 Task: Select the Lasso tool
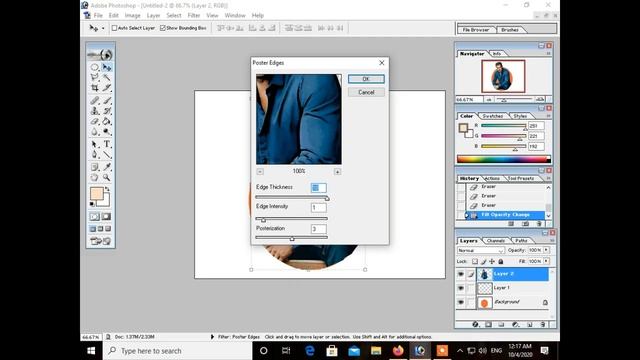[x=95, y=77]
